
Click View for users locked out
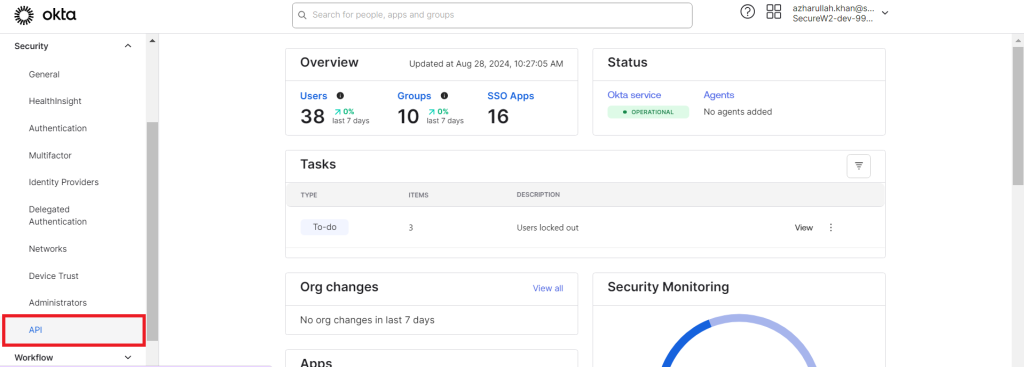804,227
